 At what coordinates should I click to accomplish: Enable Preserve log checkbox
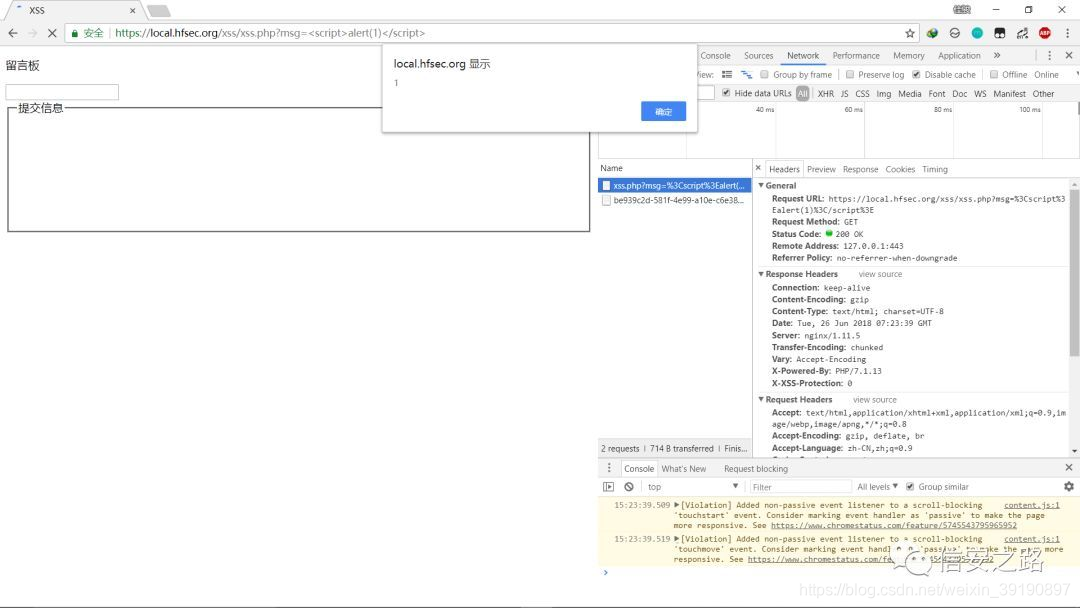coord(850,74)
